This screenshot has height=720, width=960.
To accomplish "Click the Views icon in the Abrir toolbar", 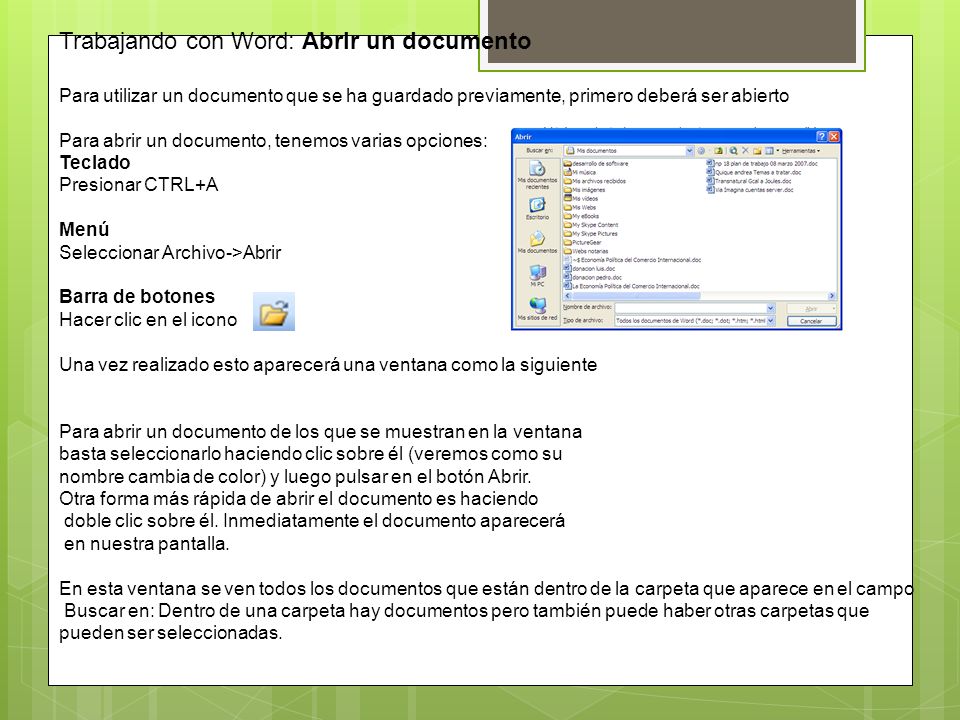I will [769, 151].
